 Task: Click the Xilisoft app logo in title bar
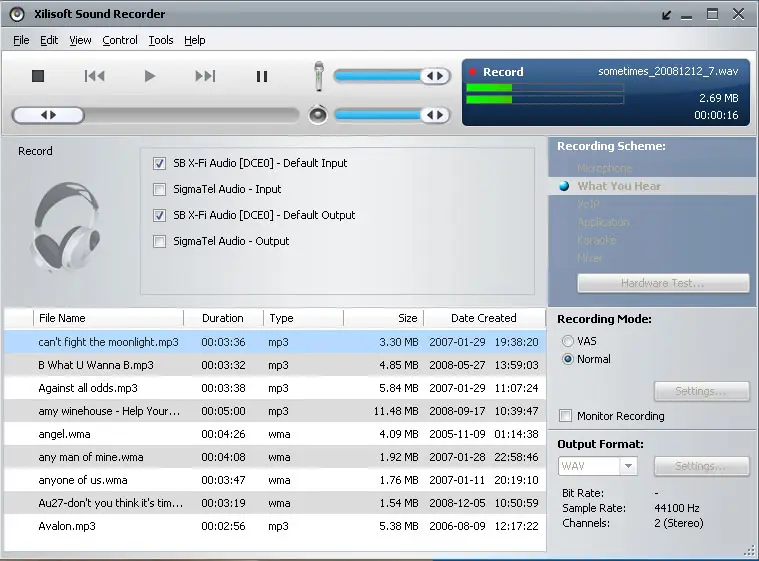tap(16, 14)
